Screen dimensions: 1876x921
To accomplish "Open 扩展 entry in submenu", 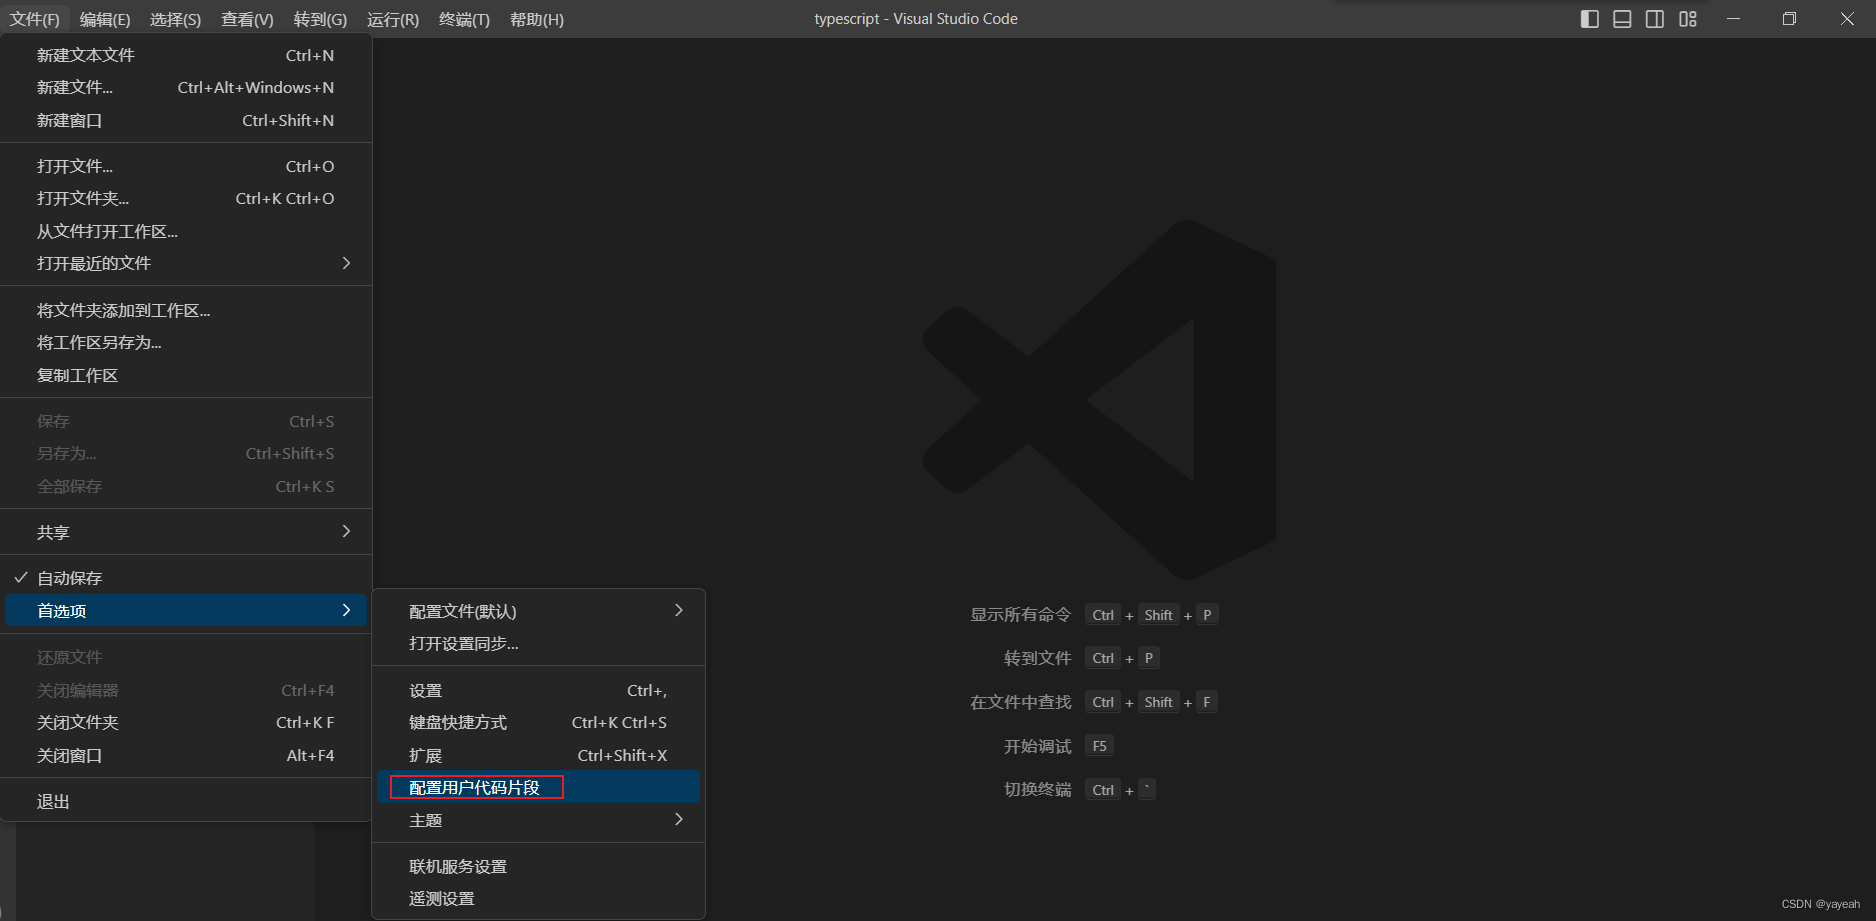I will [x=538, y=755].
